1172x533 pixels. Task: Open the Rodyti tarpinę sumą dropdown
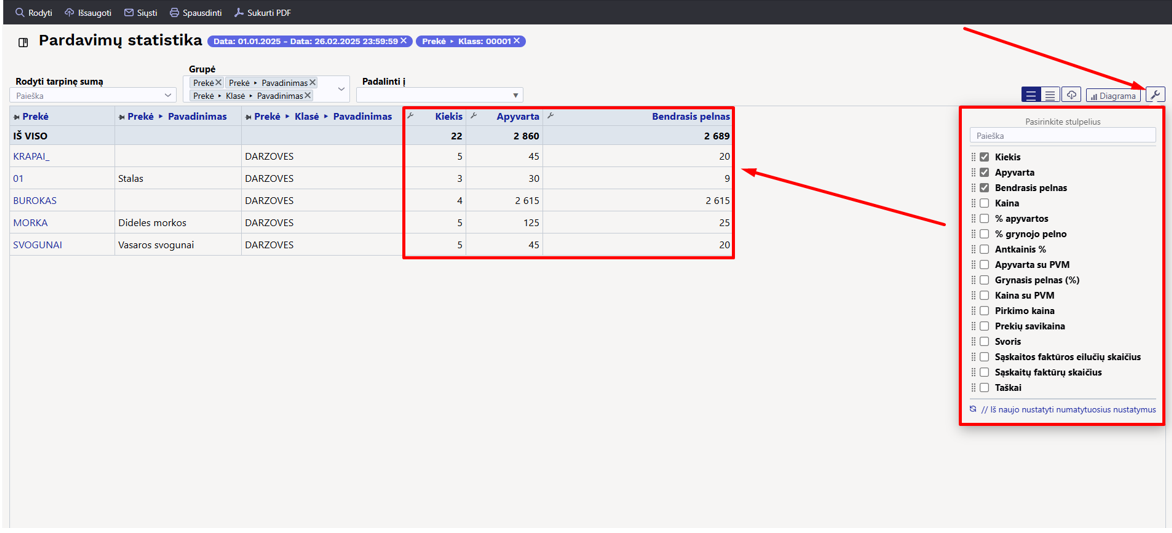coord(93,96)
